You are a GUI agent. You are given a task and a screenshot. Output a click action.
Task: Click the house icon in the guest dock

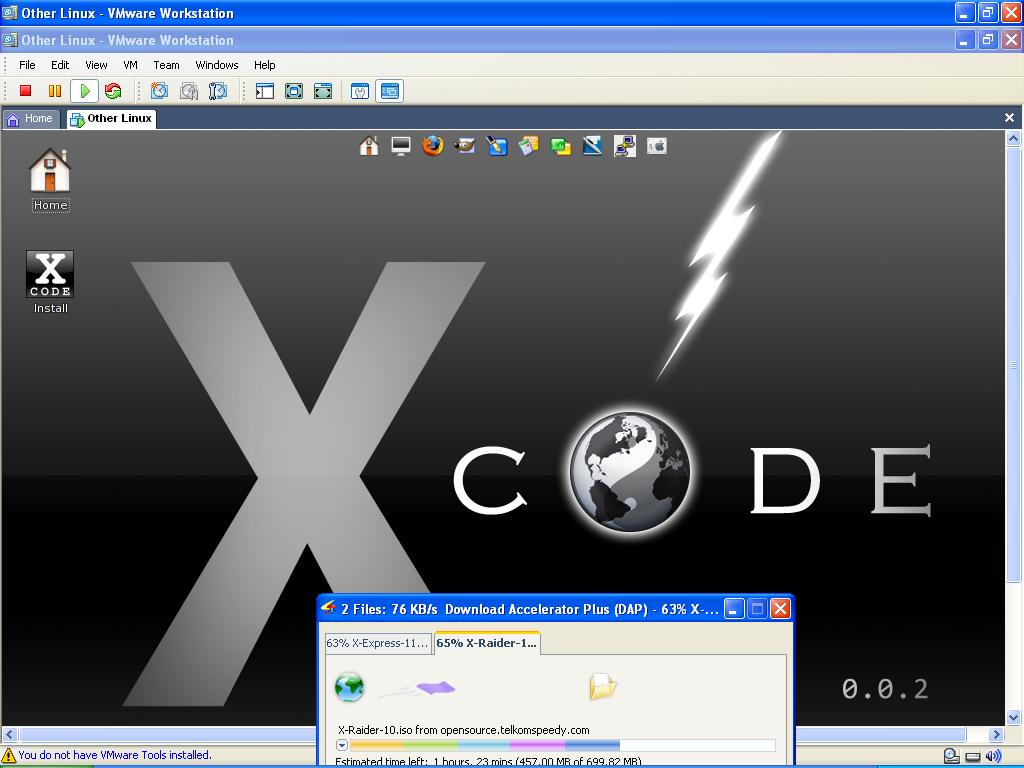pos(369,146)
